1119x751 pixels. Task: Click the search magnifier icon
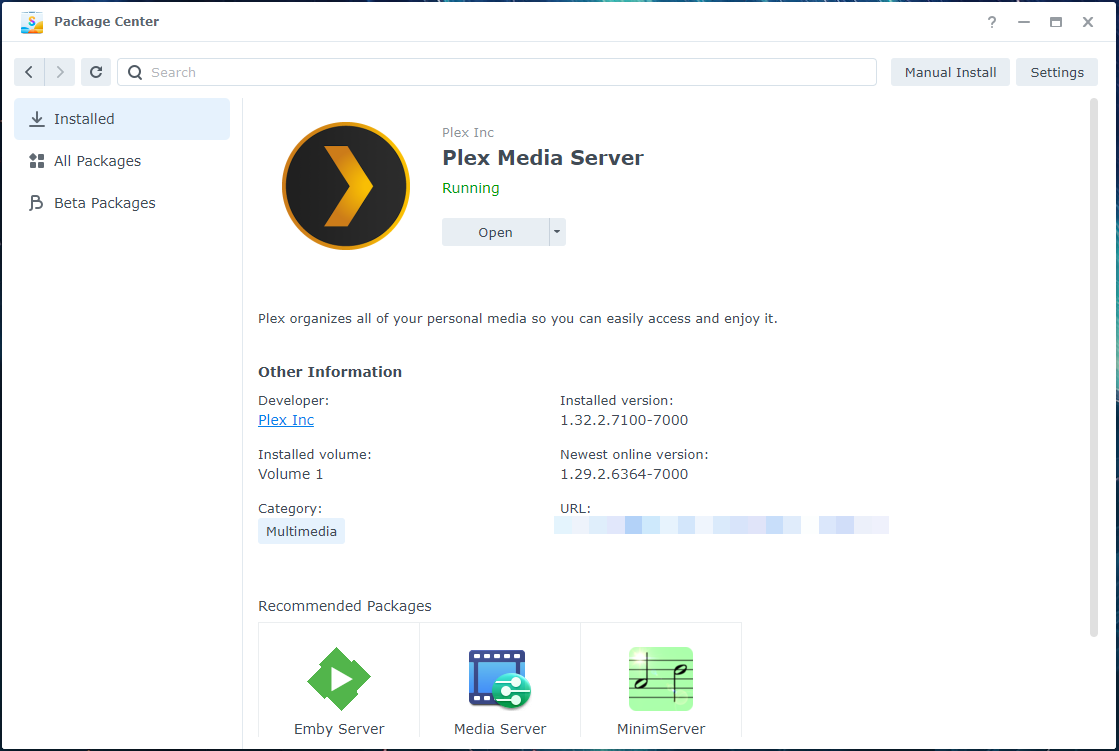(135, 72)
